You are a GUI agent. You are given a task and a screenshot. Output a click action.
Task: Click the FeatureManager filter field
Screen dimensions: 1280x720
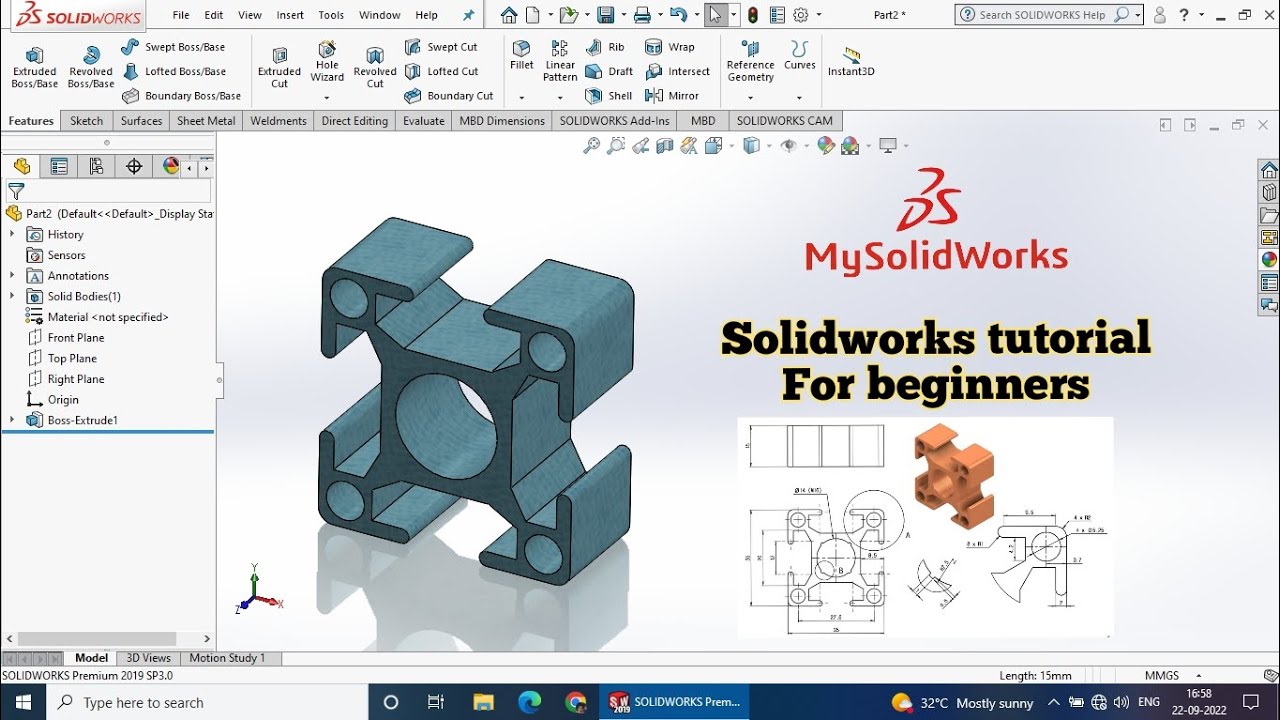point(108,191)
